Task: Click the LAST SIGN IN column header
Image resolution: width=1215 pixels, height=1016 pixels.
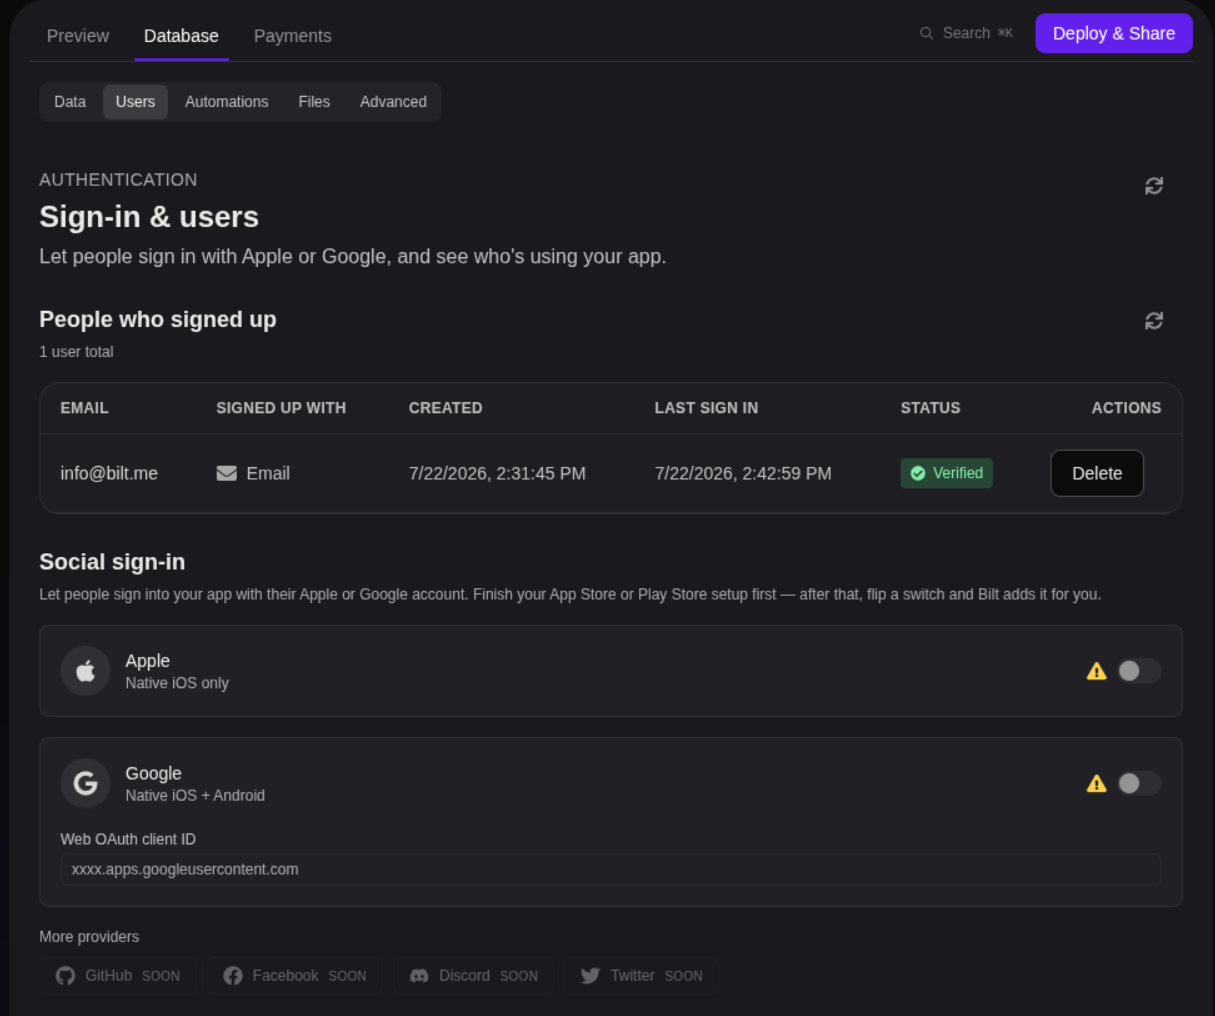Action: point(706,408)
